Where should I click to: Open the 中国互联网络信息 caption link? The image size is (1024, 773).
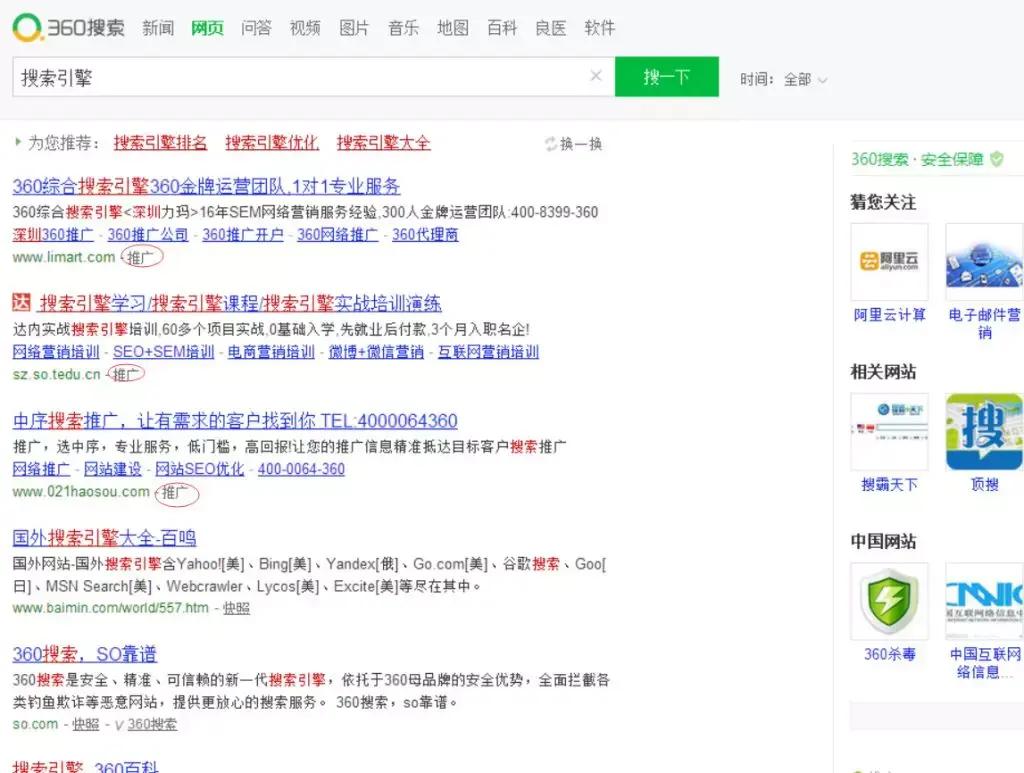(x=985, y=663)
